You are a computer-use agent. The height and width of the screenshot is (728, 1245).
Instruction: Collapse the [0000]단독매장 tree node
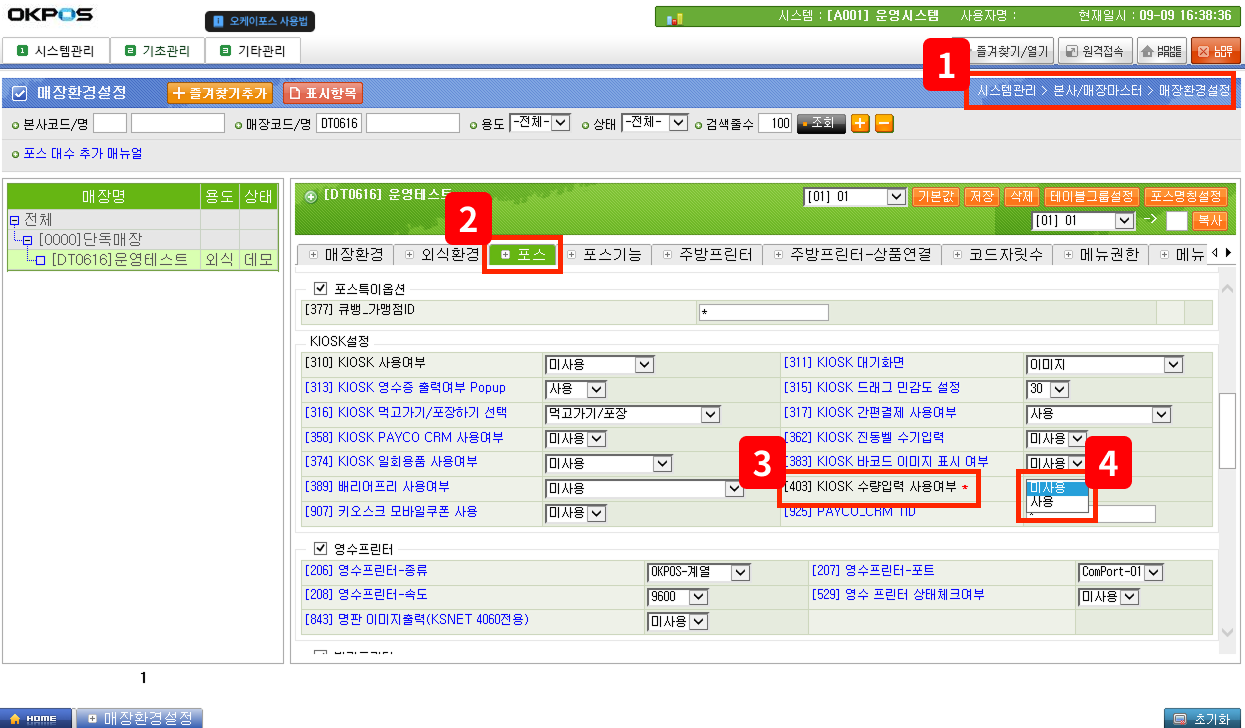(27, 240)
